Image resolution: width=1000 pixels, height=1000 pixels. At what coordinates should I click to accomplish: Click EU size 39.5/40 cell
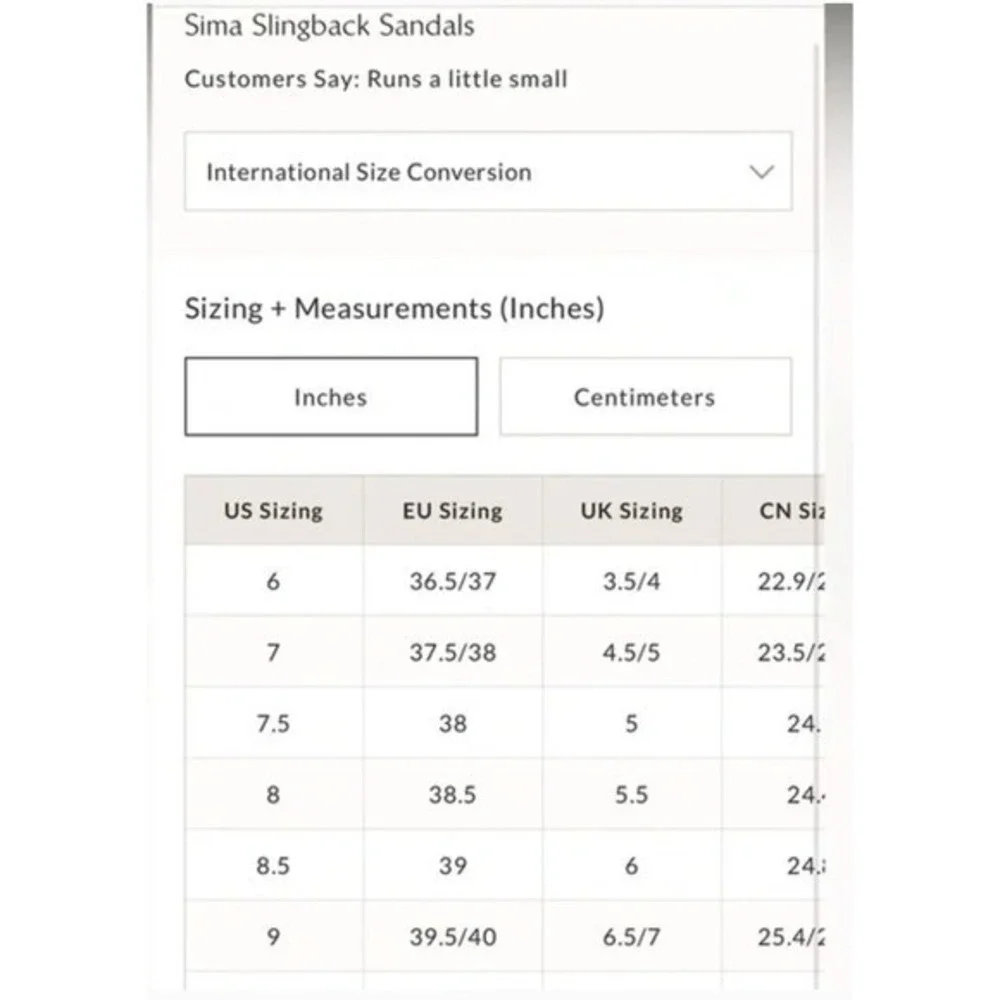453,937
